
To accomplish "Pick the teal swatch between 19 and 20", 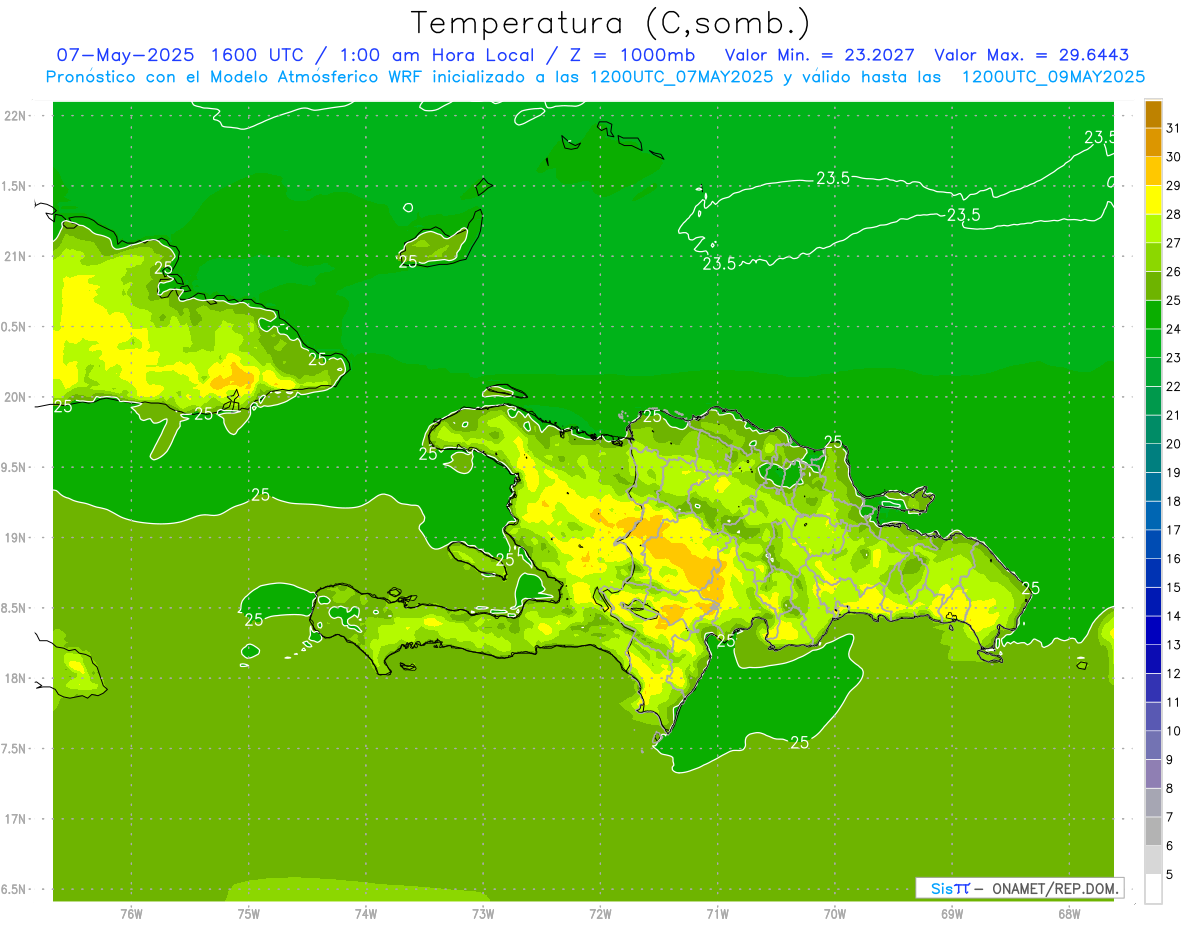I will tap(1153, 458).
